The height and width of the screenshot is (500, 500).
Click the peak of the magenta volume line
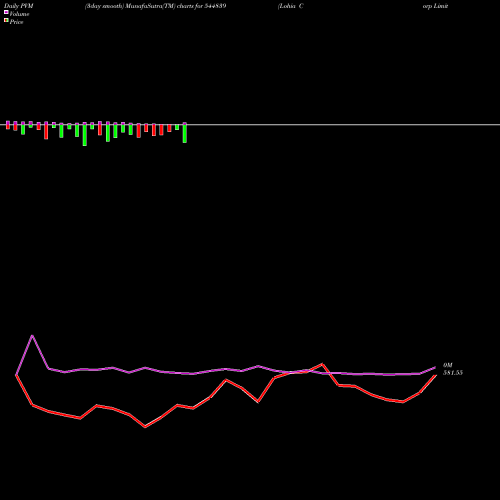coord(32,336)
